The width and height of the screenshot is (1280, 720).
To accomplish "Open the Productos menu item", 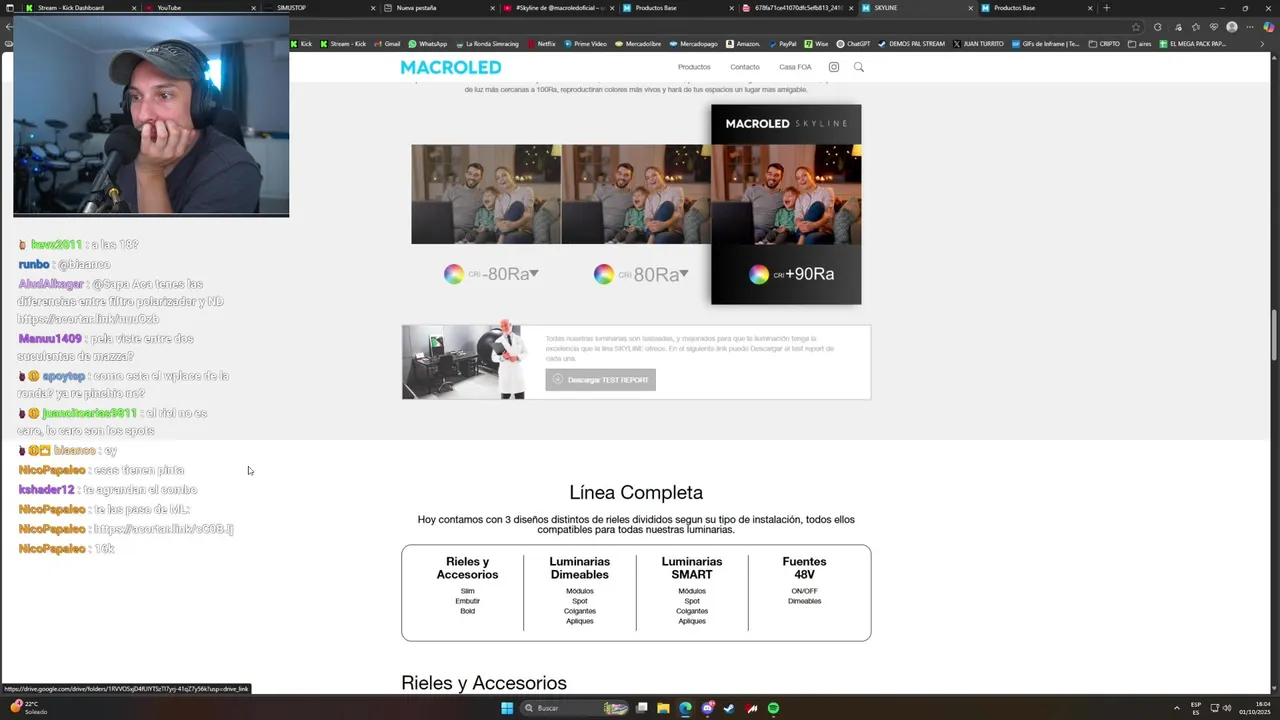I will pyautogui.click(x=694, y=67).
